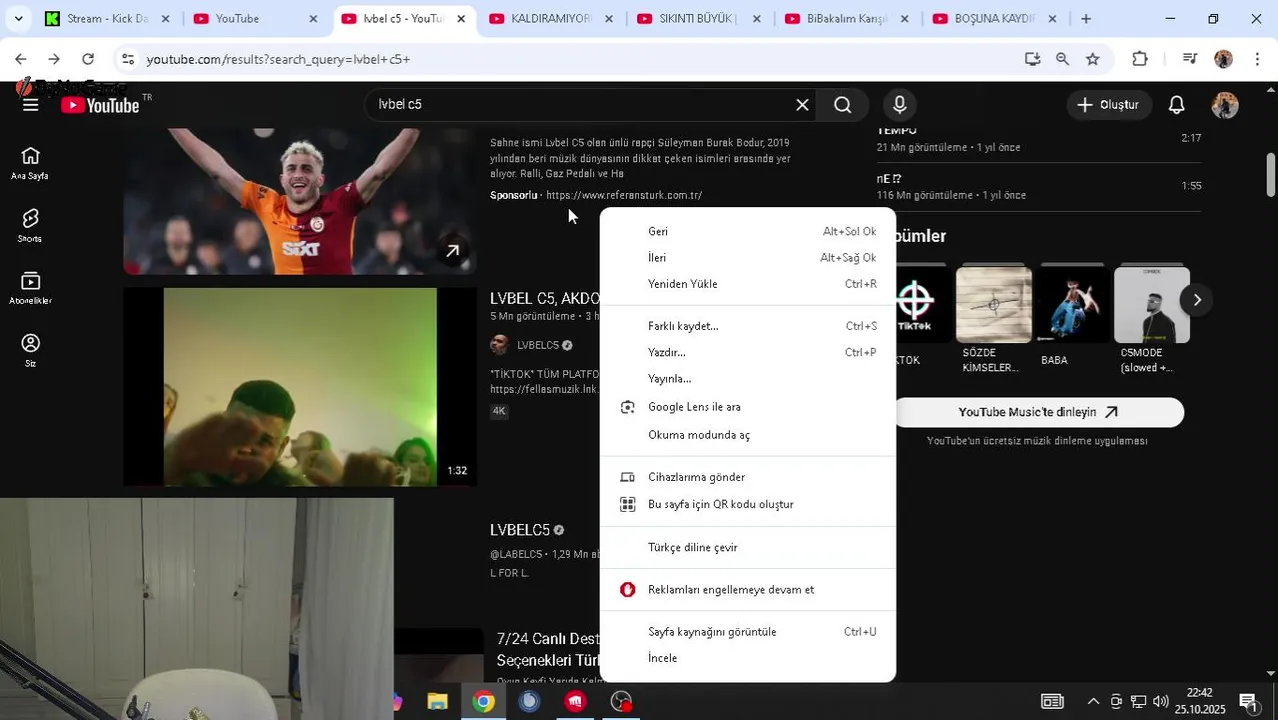Show next albums with the carousel arrow
The height and width of the screenshot is (720, 1278).
coord(1197,300)
